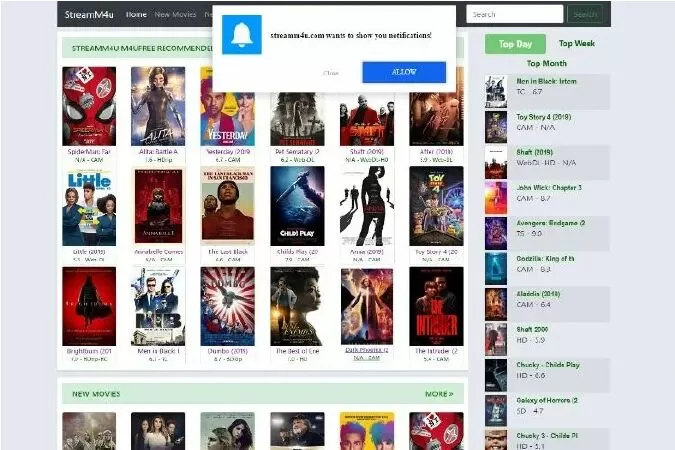Open the Men in Black grid poster

tap(158, 306)
